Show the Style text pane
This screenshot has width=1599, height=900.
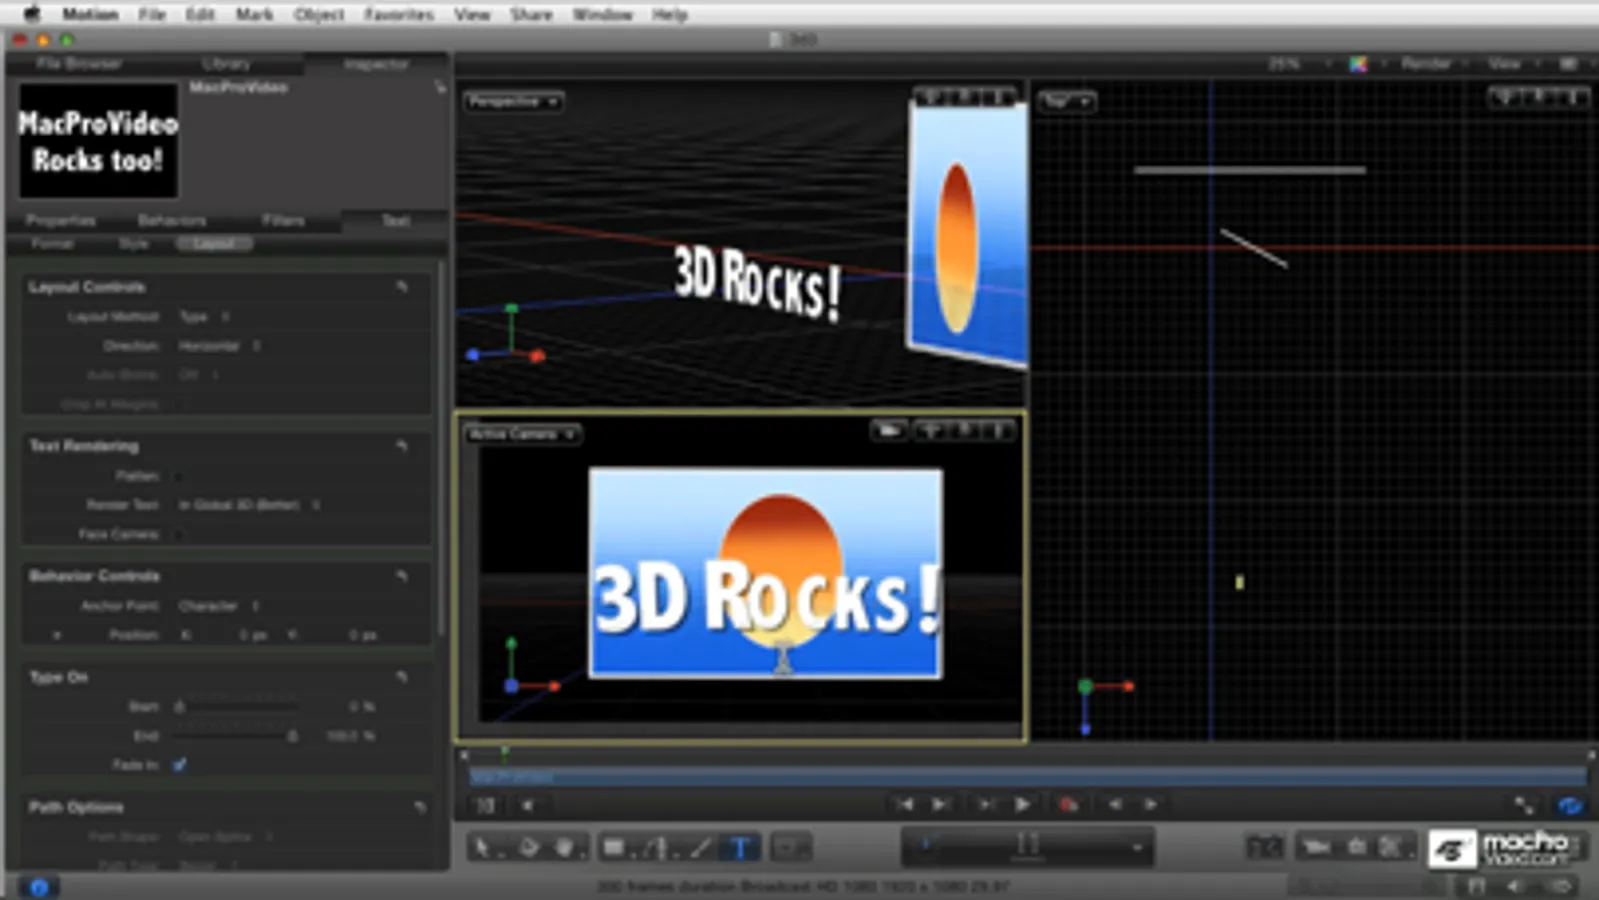click(133, 244)
